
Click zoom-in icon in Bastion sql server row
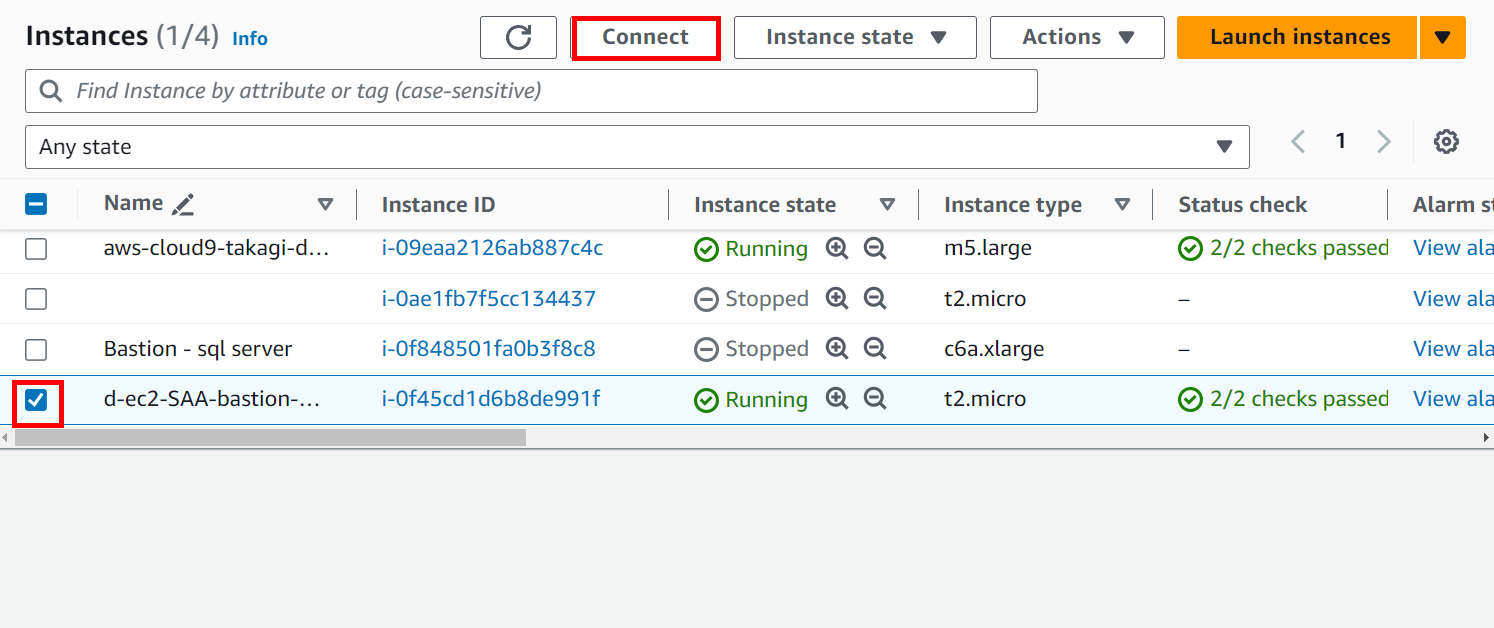837,349
